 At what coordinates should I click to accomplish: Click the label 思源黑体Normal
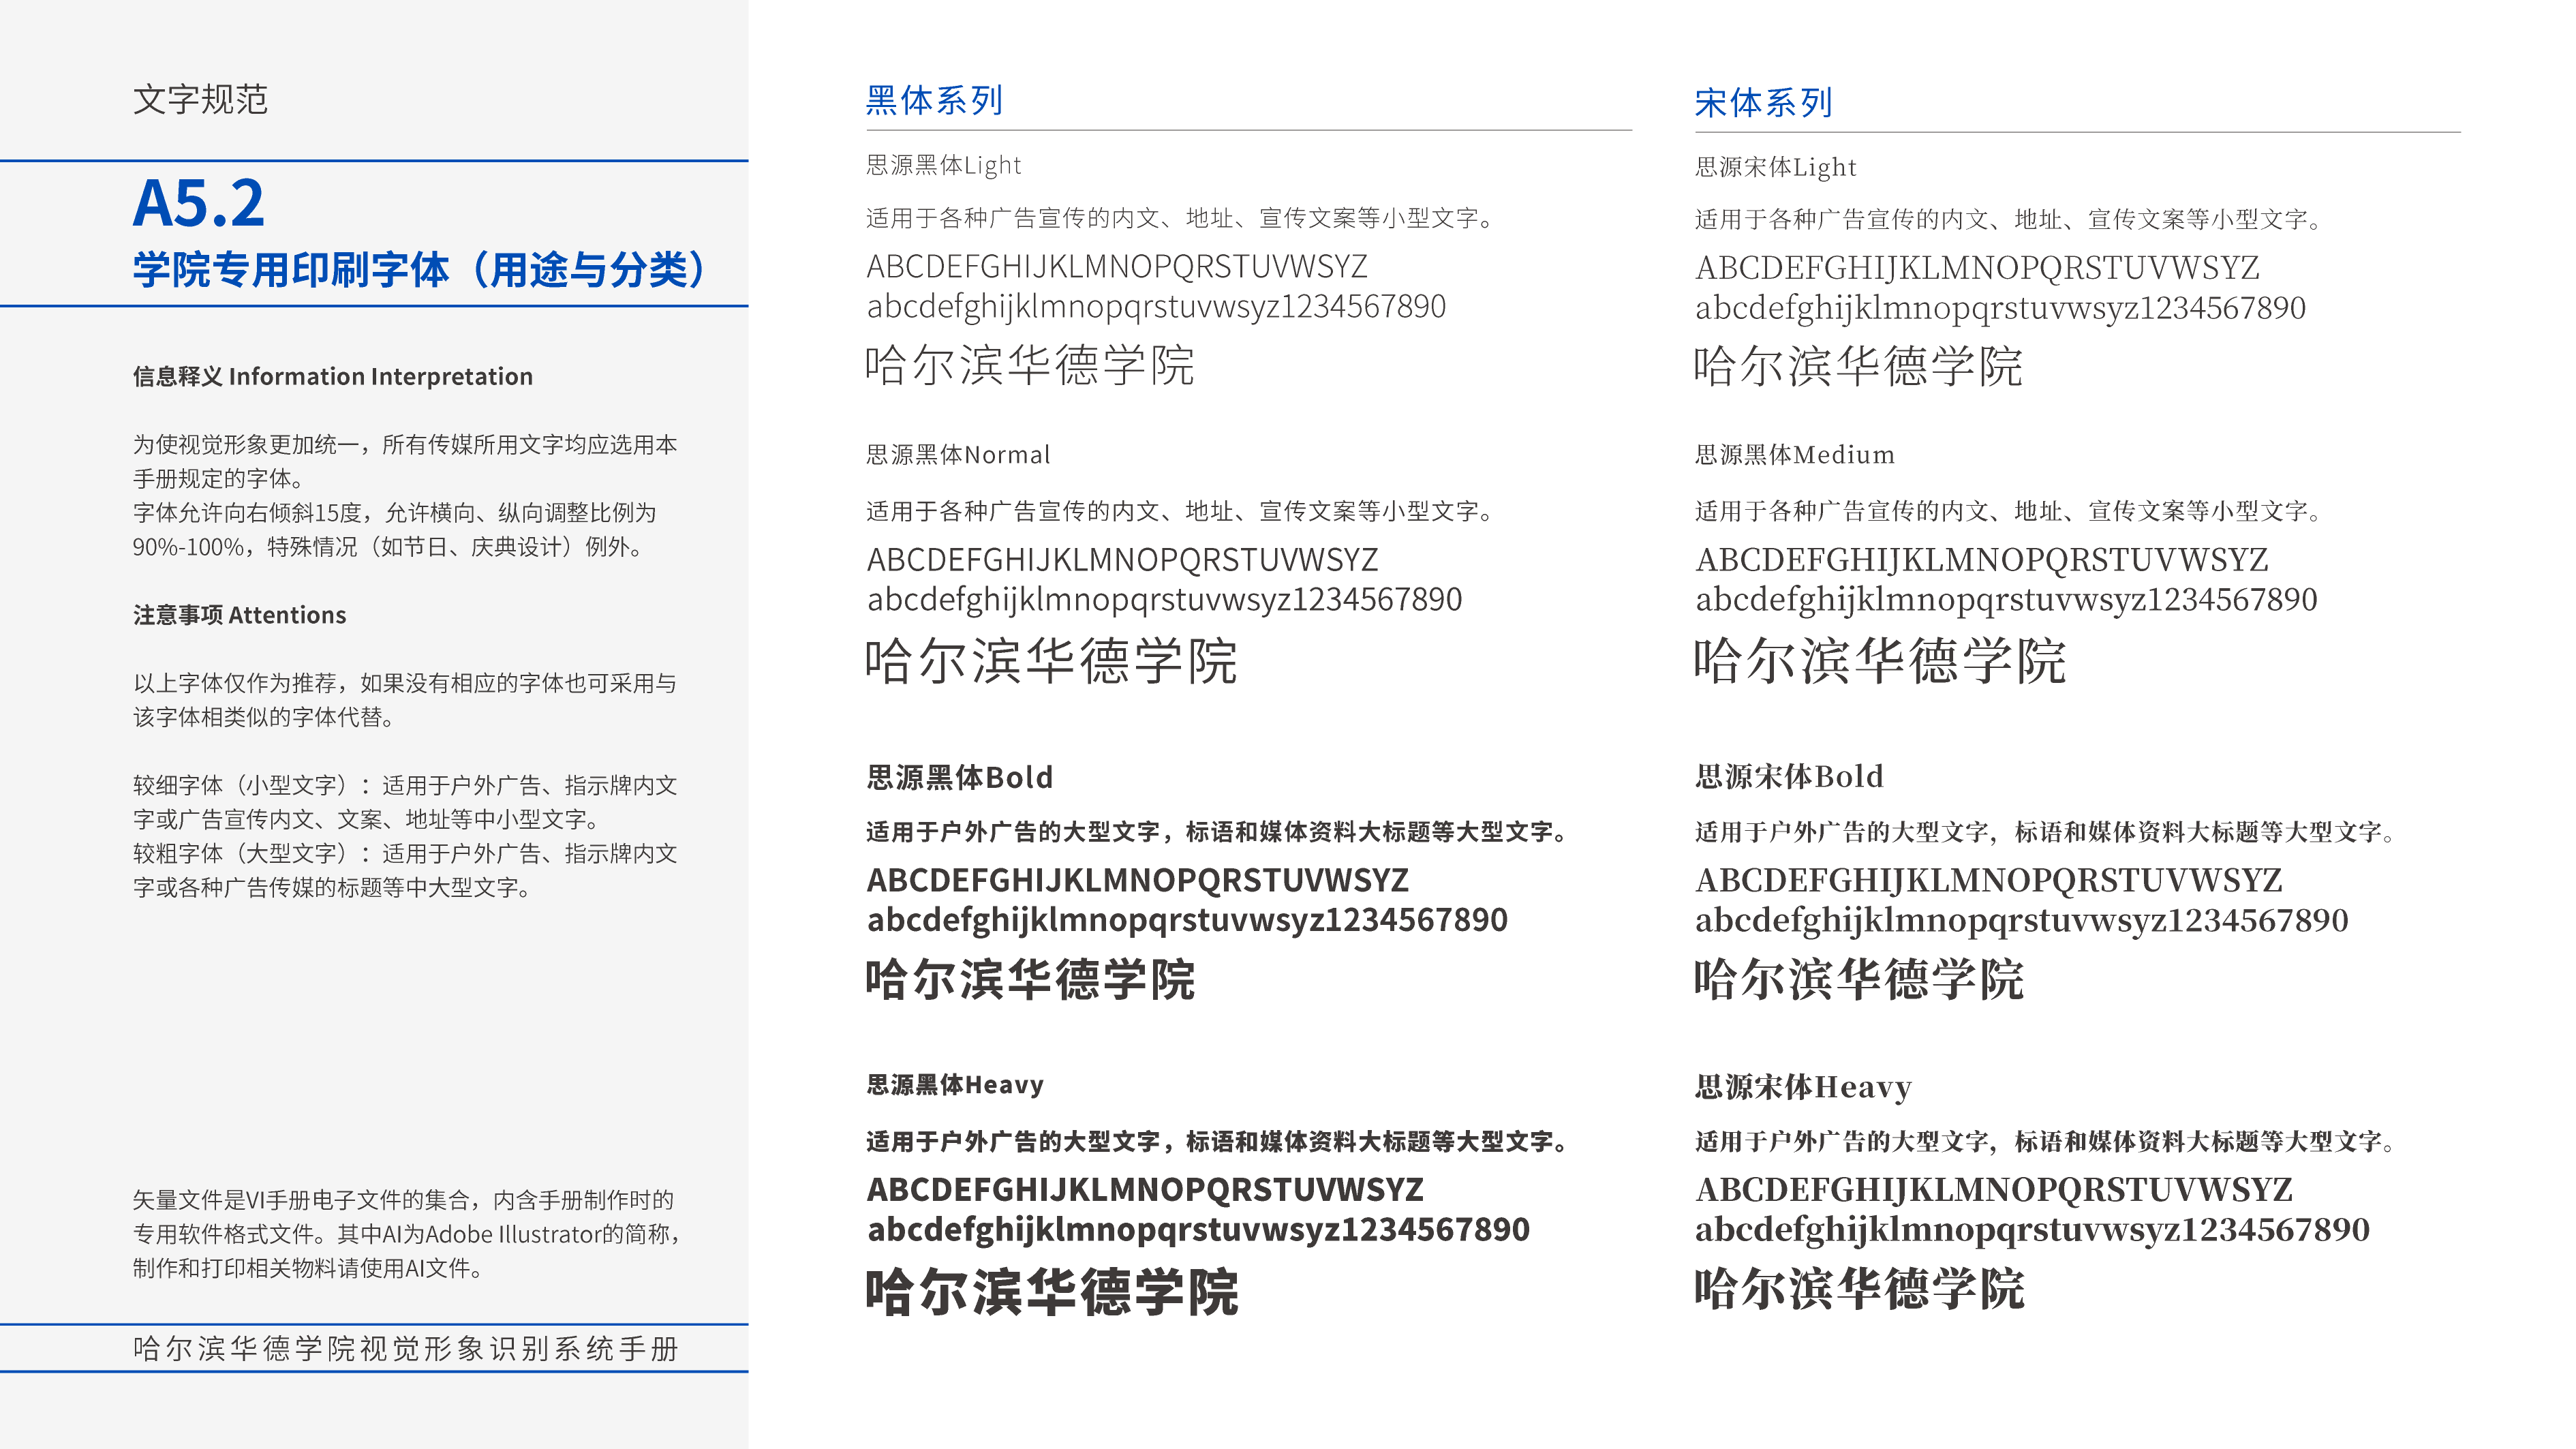point(958,455)
